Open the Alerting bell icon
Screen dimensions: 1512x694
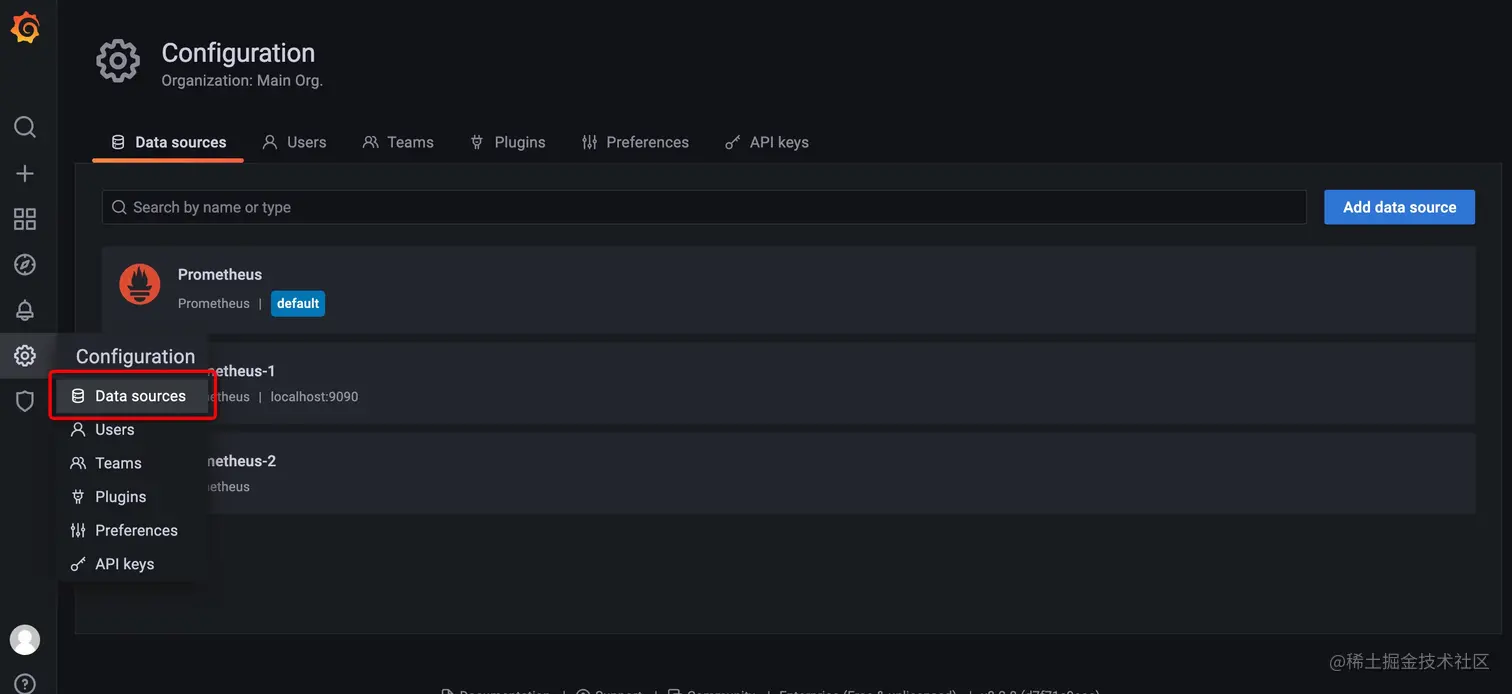[x=25, y=310]
